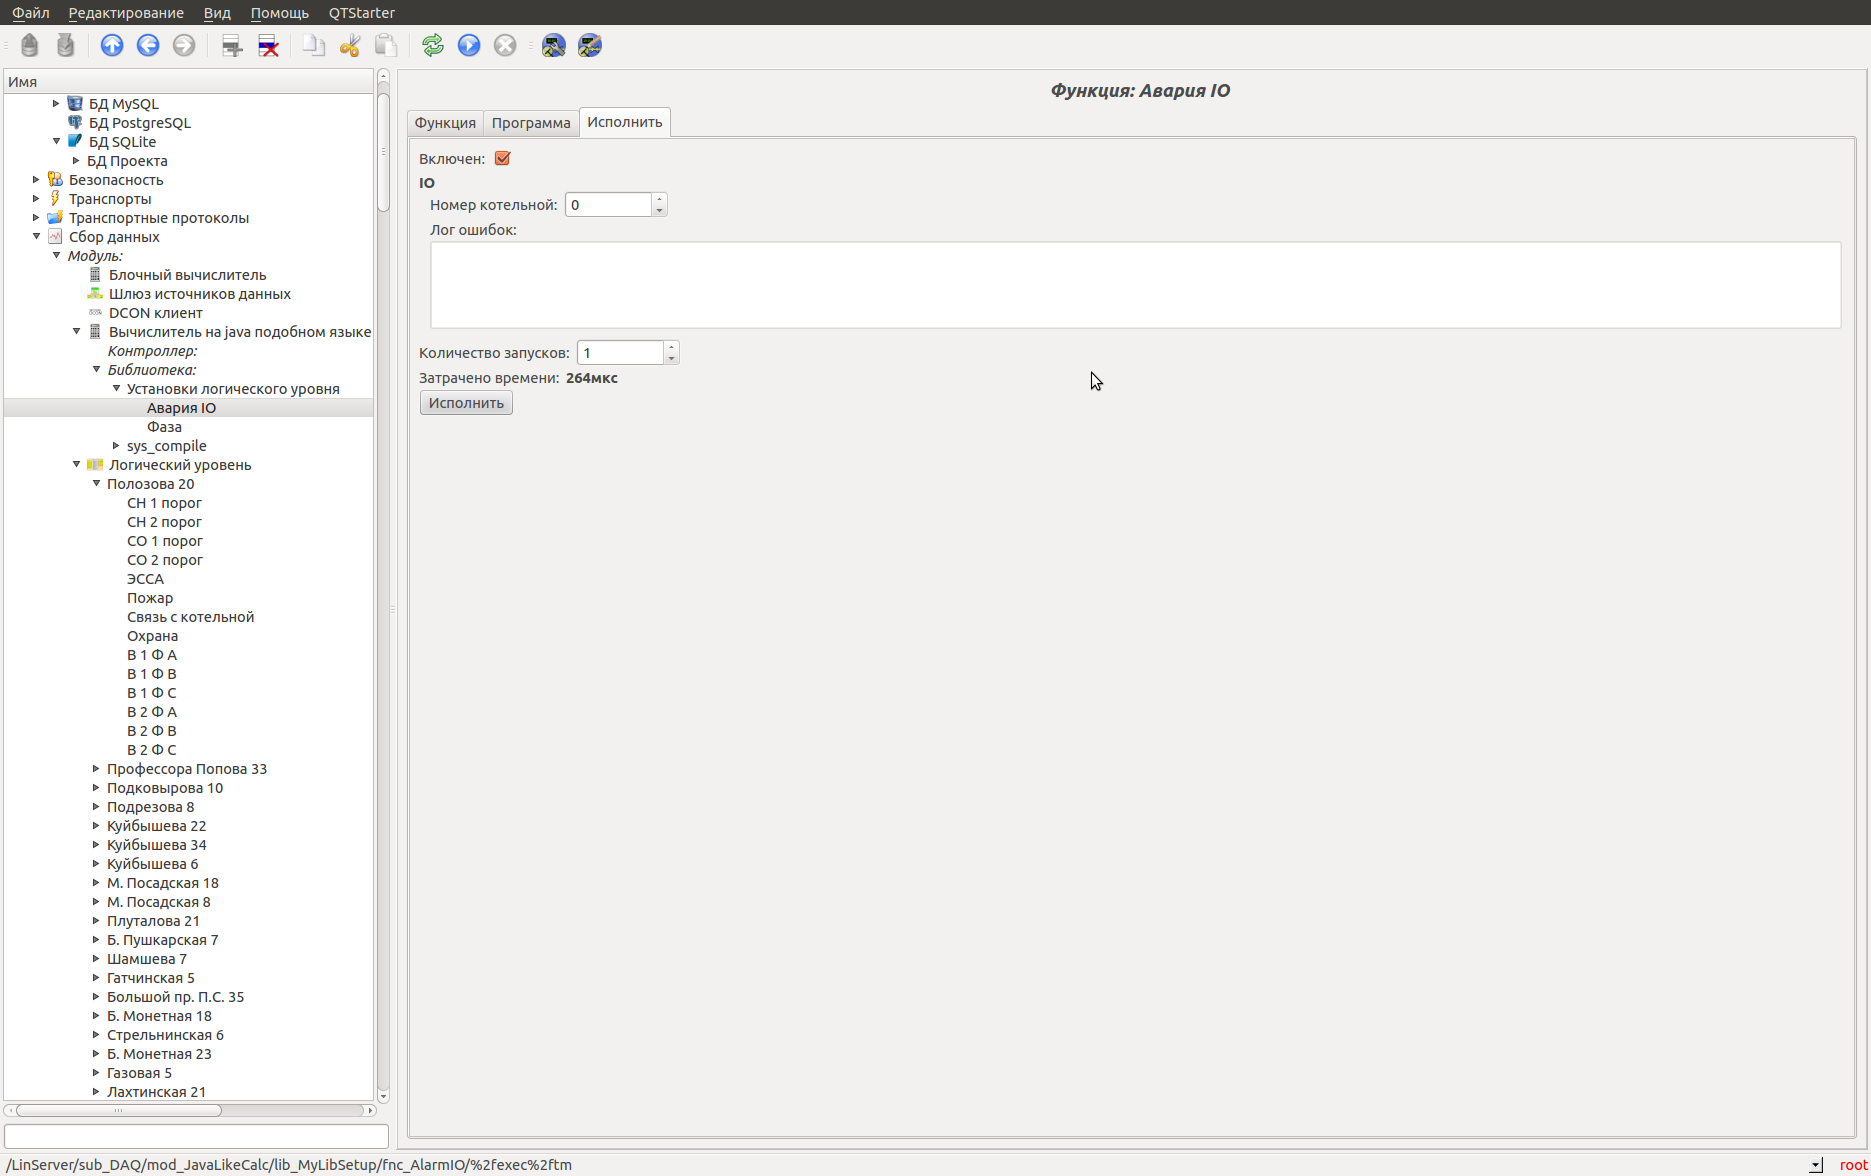Click the scissors cut icon
The image size is (1871, 1176).
point(350,45)
